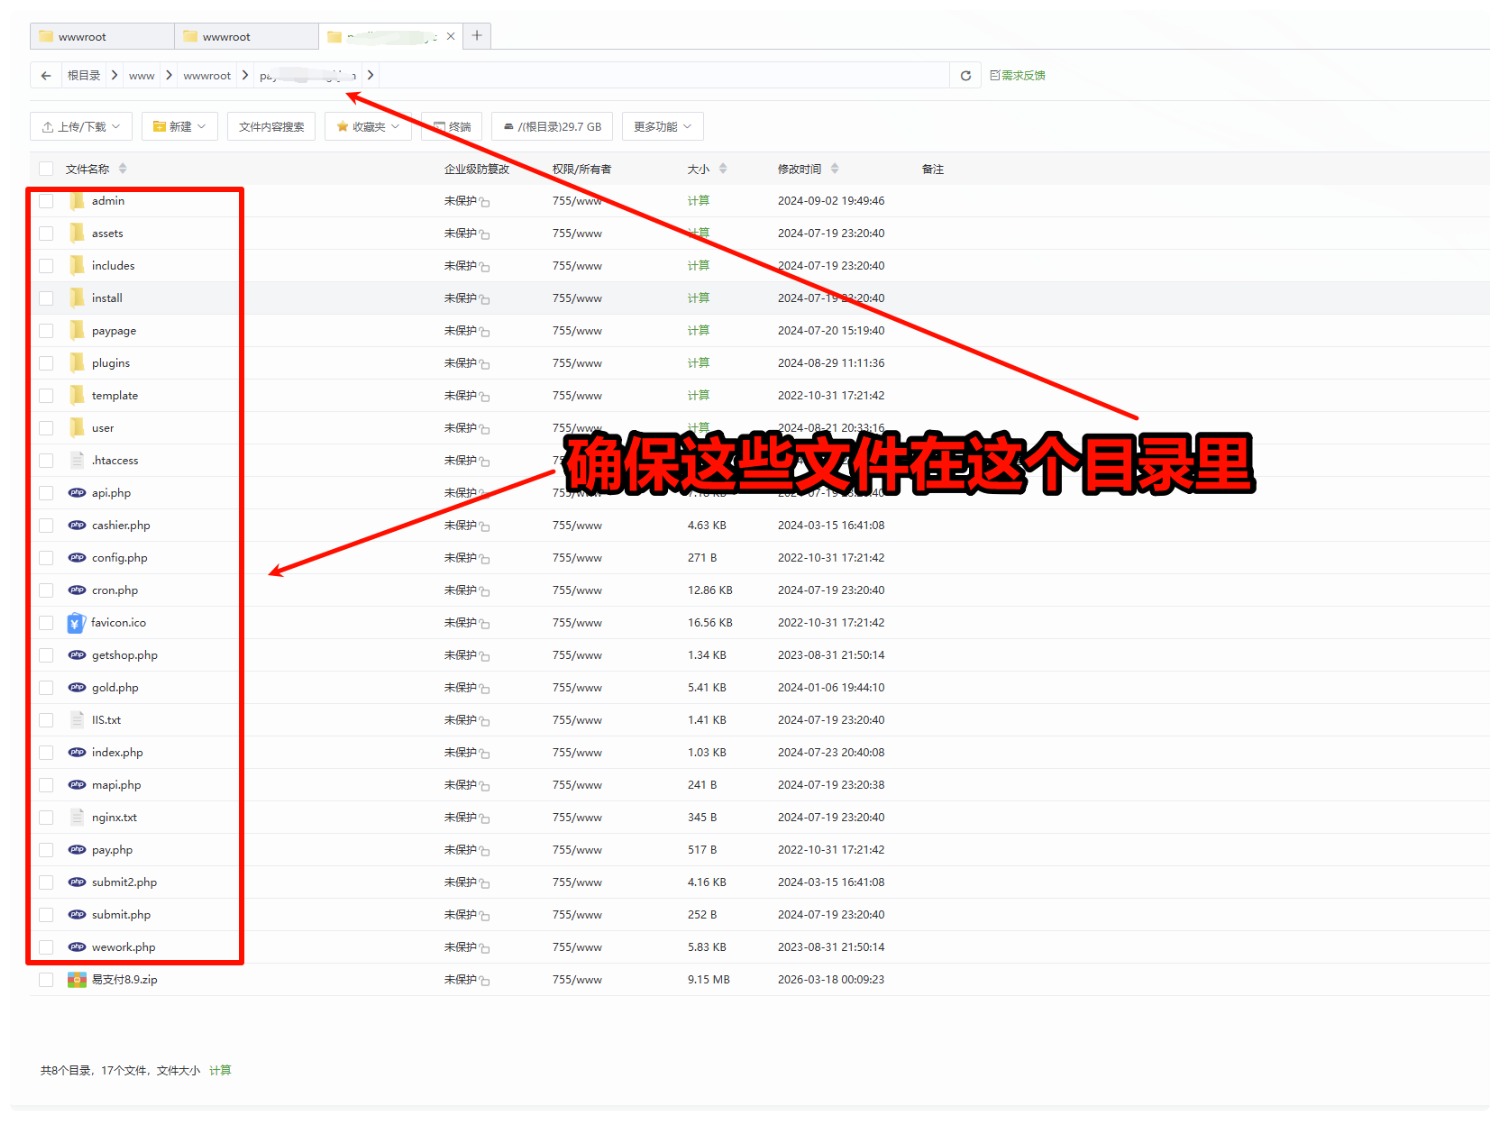Click the refresh icon beside path bar
This screenshot has width=1504, height=1122.
[965, 76]
